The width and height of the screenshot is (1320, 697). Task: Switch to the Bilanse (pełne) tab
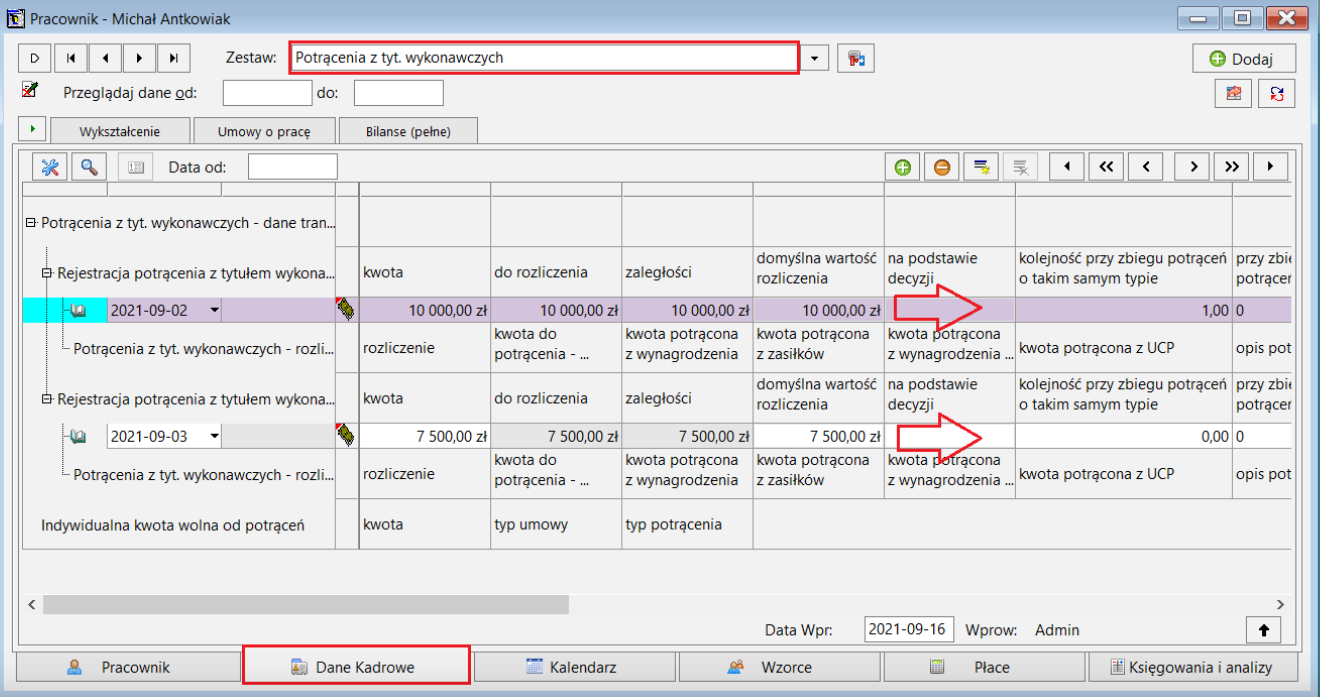point(408,131)
